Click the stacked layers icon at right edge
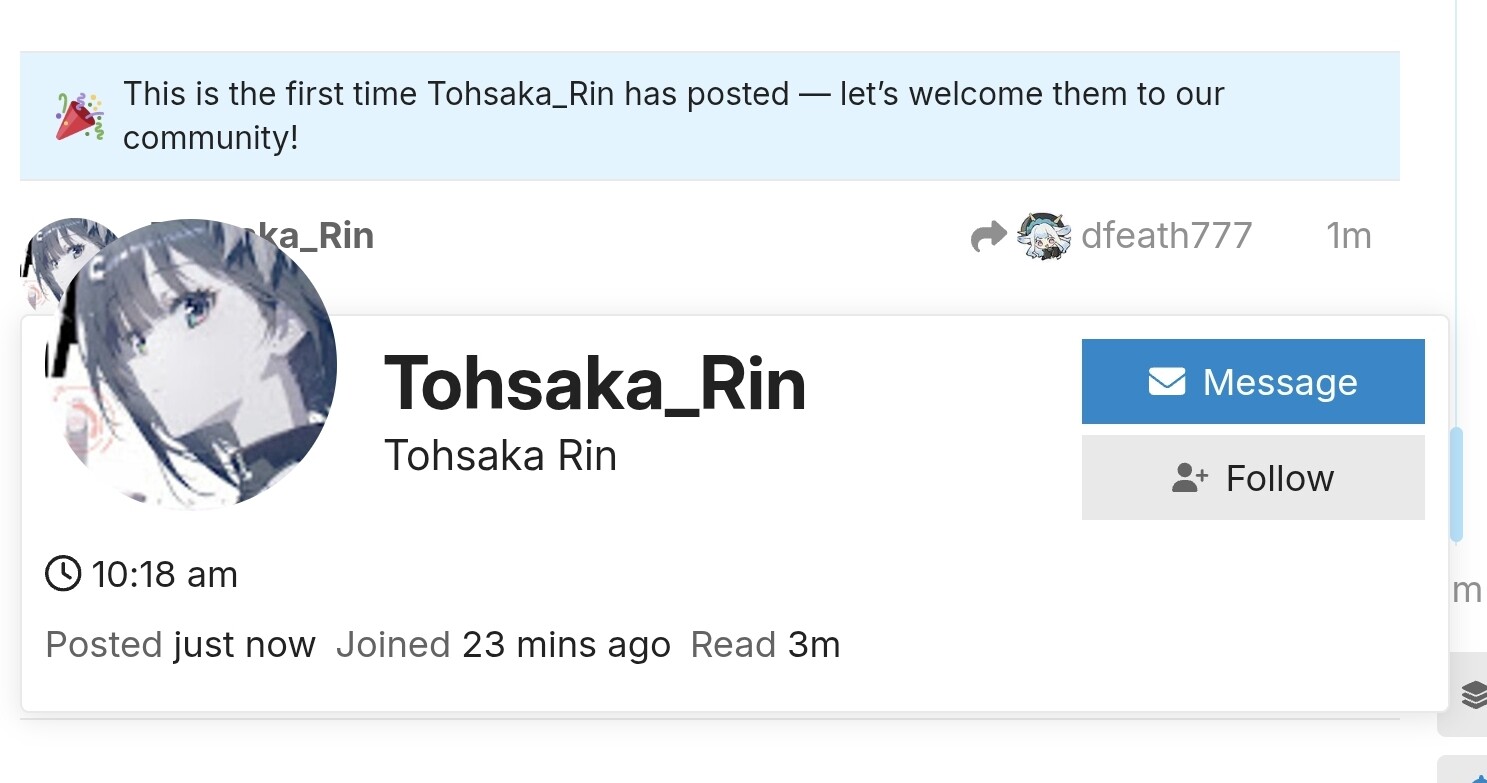Viewport: 1487px width, 783px height. [1472, 693]
